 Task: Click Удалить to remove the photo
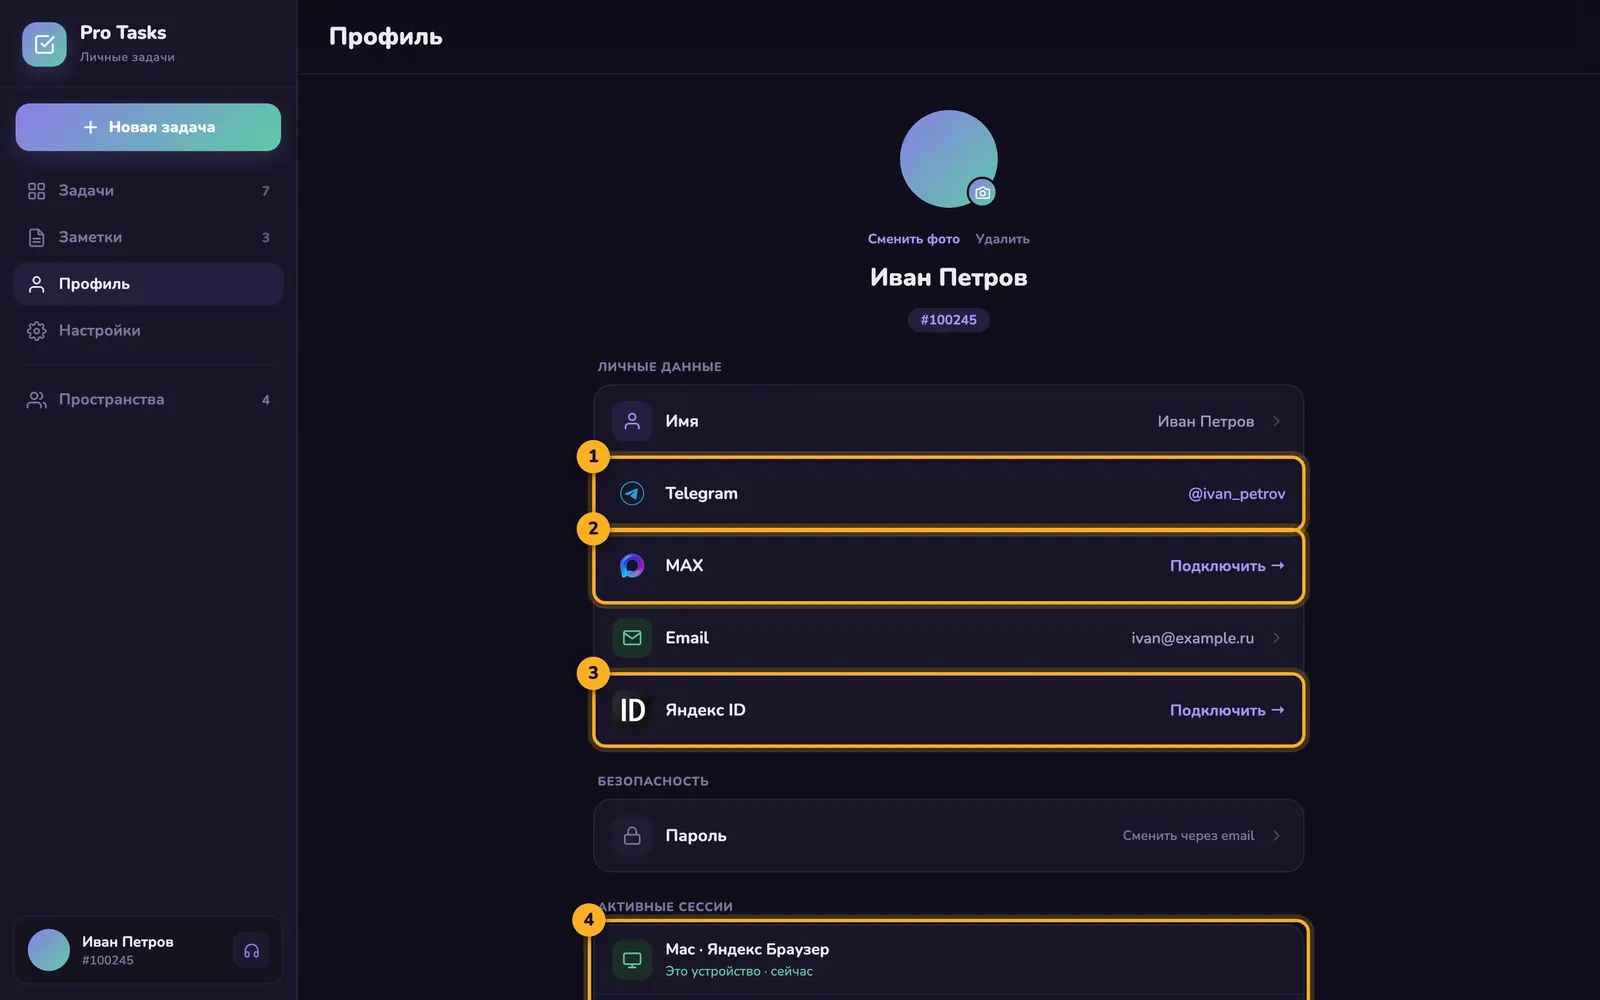tap(1002, 239)
